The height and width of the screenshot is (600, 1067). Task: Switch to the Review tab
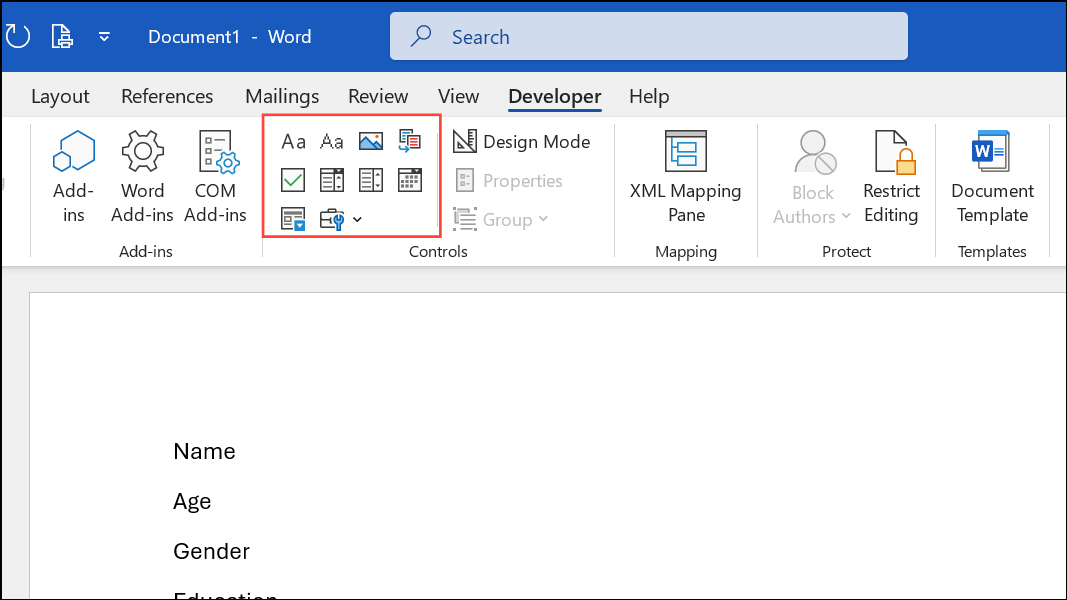[377, 96]
